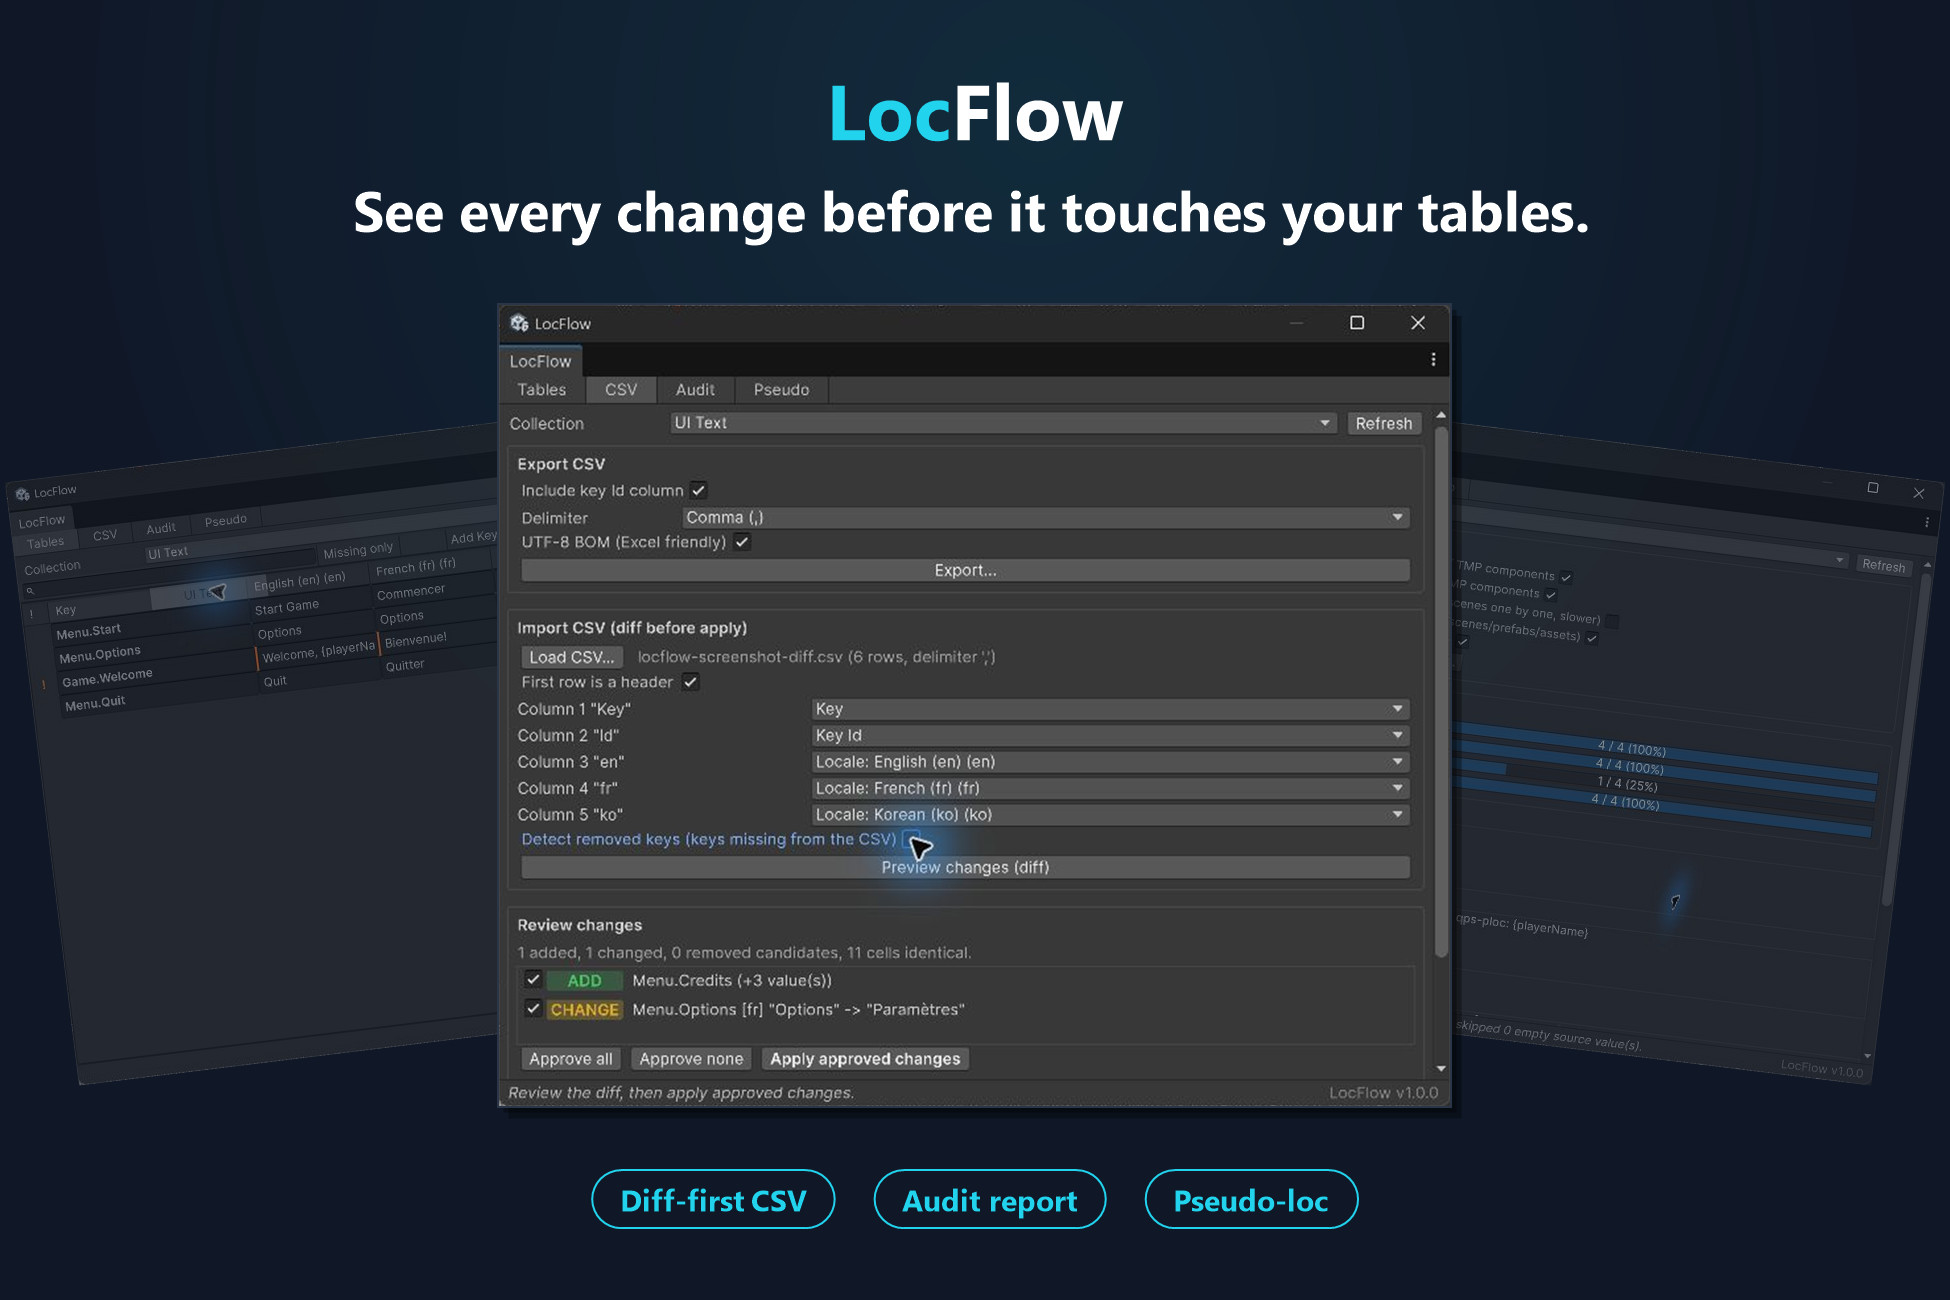Screen dimensions: 1950x1300
Task: Select the CSV tab
Action: (x=621, y=390)
